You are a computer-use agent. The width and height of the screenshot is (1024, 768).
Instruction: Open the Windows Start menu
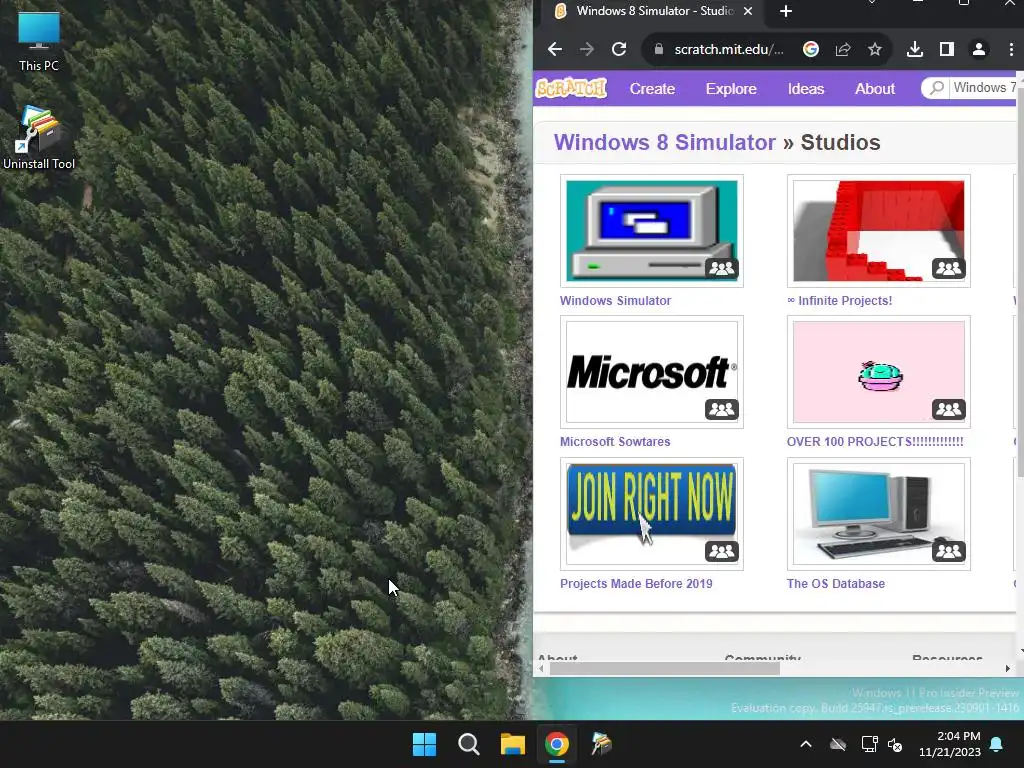tap(424, 744)
